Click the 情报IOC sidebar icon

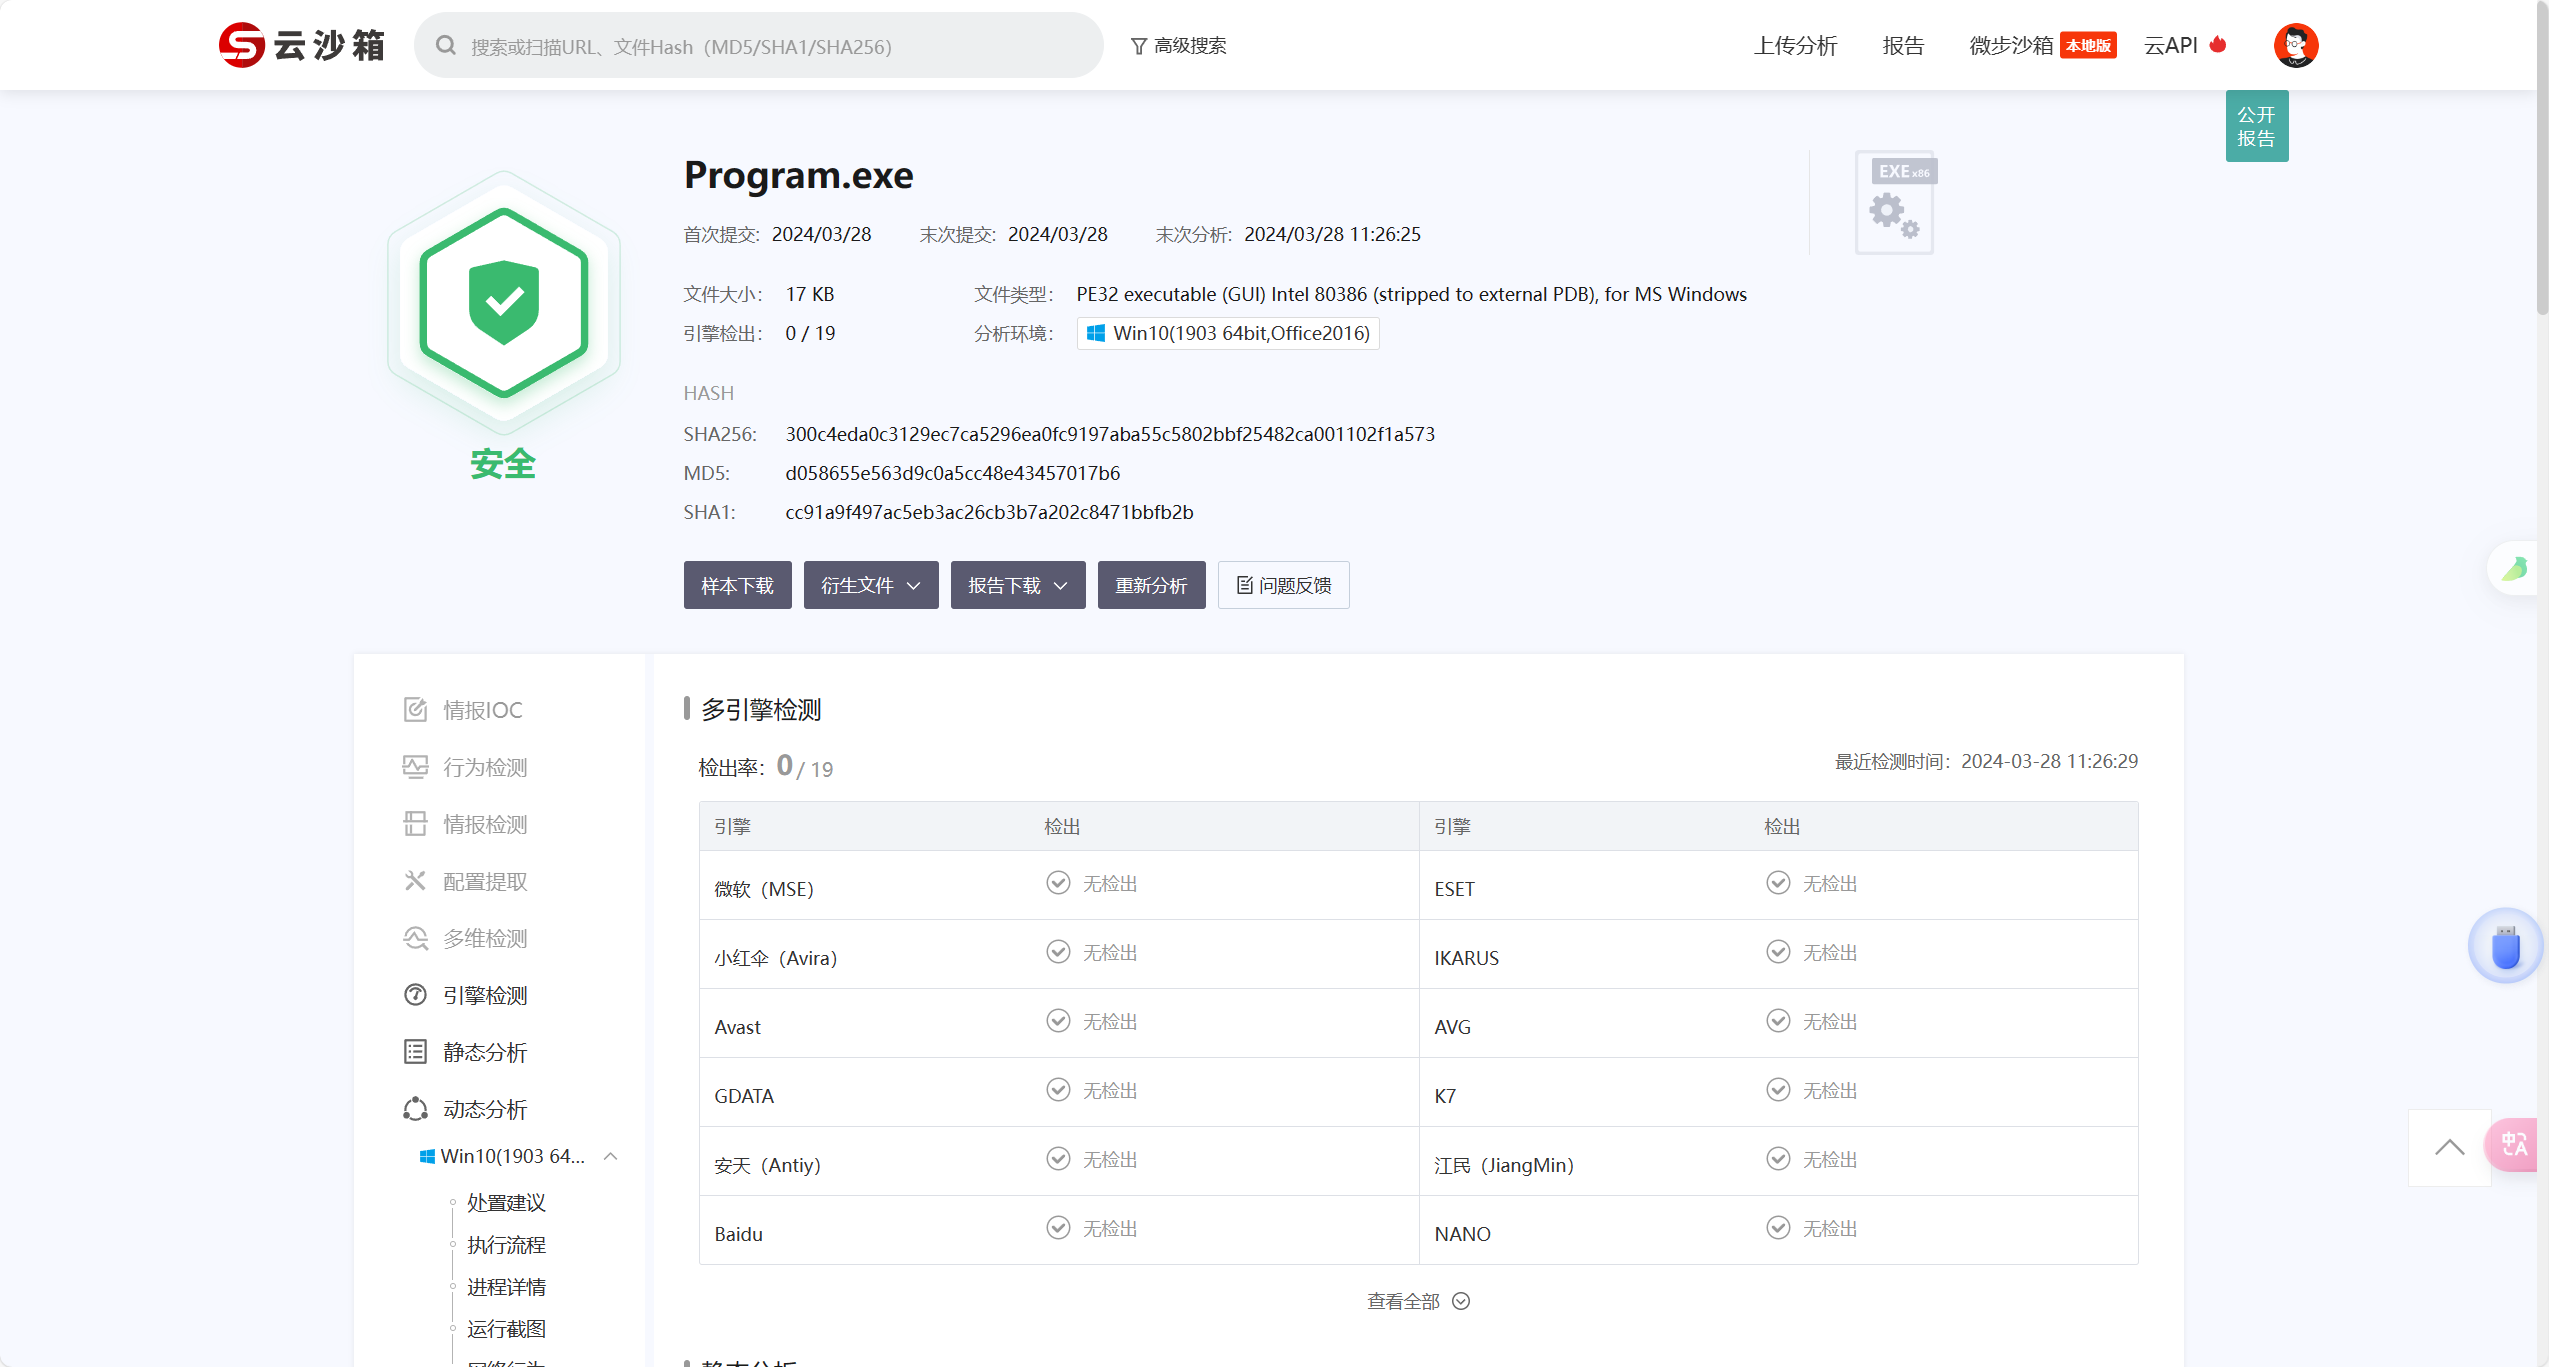[x=415, y=710]
